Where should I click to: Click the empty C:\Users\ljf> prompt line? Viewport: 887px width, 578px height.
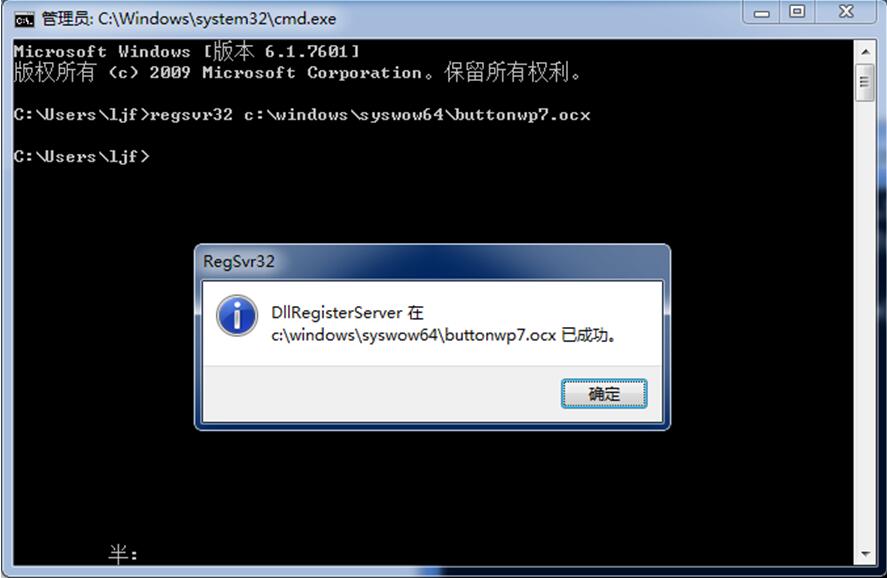pyautogui.click(x=82, y=156)
